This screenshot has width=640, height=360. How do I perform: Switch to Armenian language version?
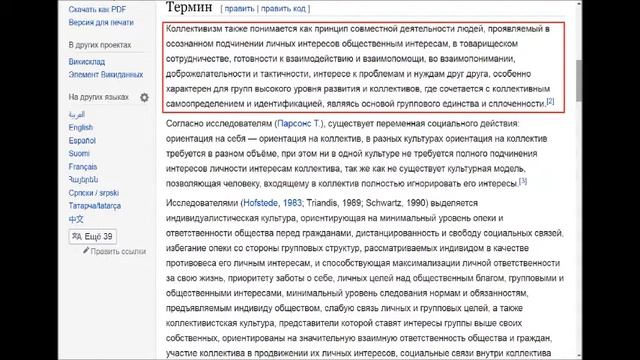point(83,180)
